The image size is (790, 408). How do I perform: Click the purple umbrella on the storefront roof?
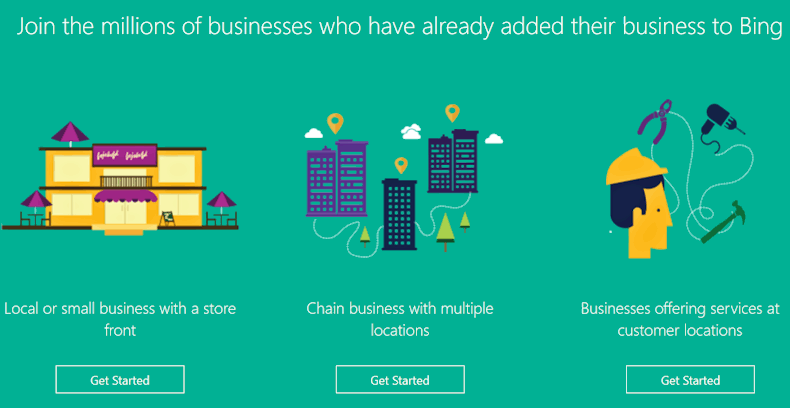(70, 133)
